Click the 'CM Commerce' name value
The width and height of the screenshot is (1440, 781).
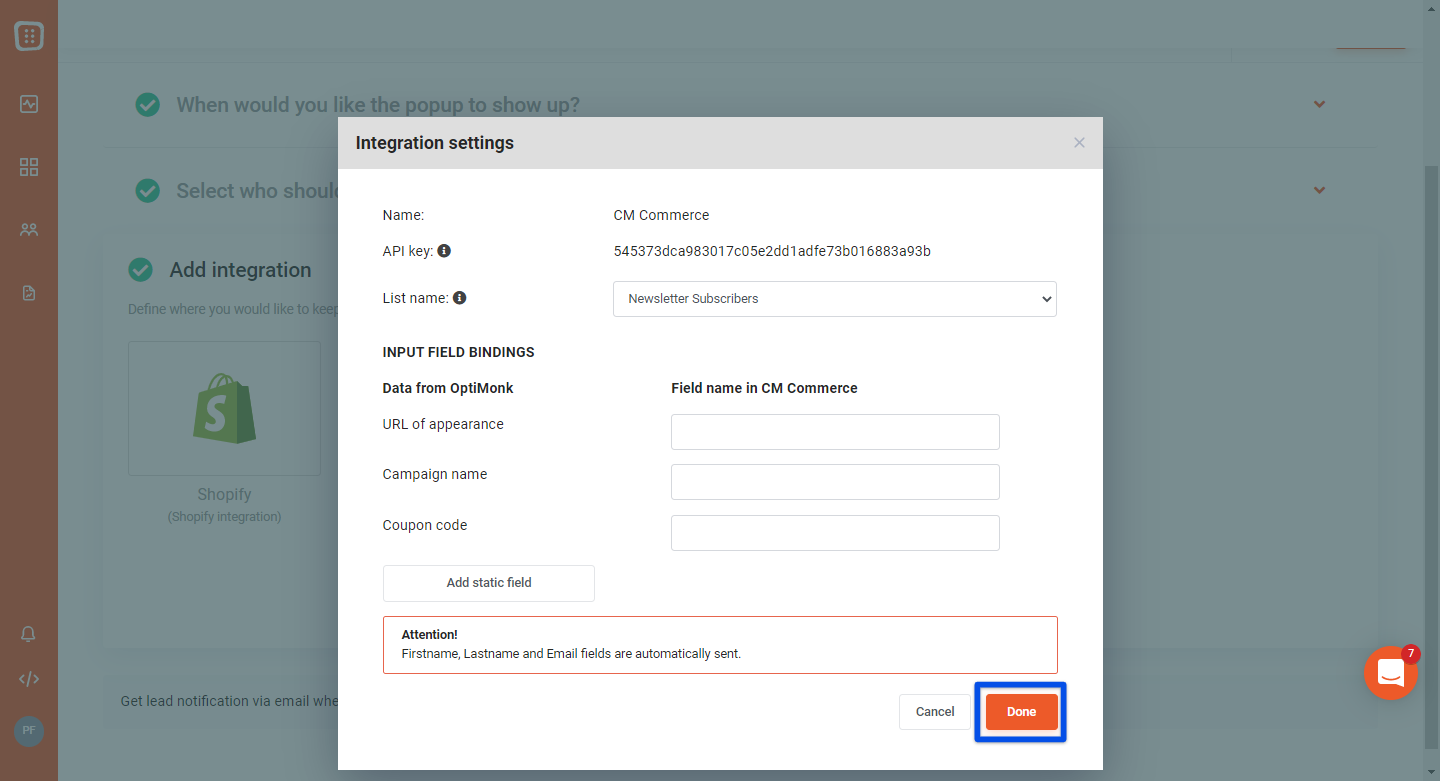click(x=661, y=215)
